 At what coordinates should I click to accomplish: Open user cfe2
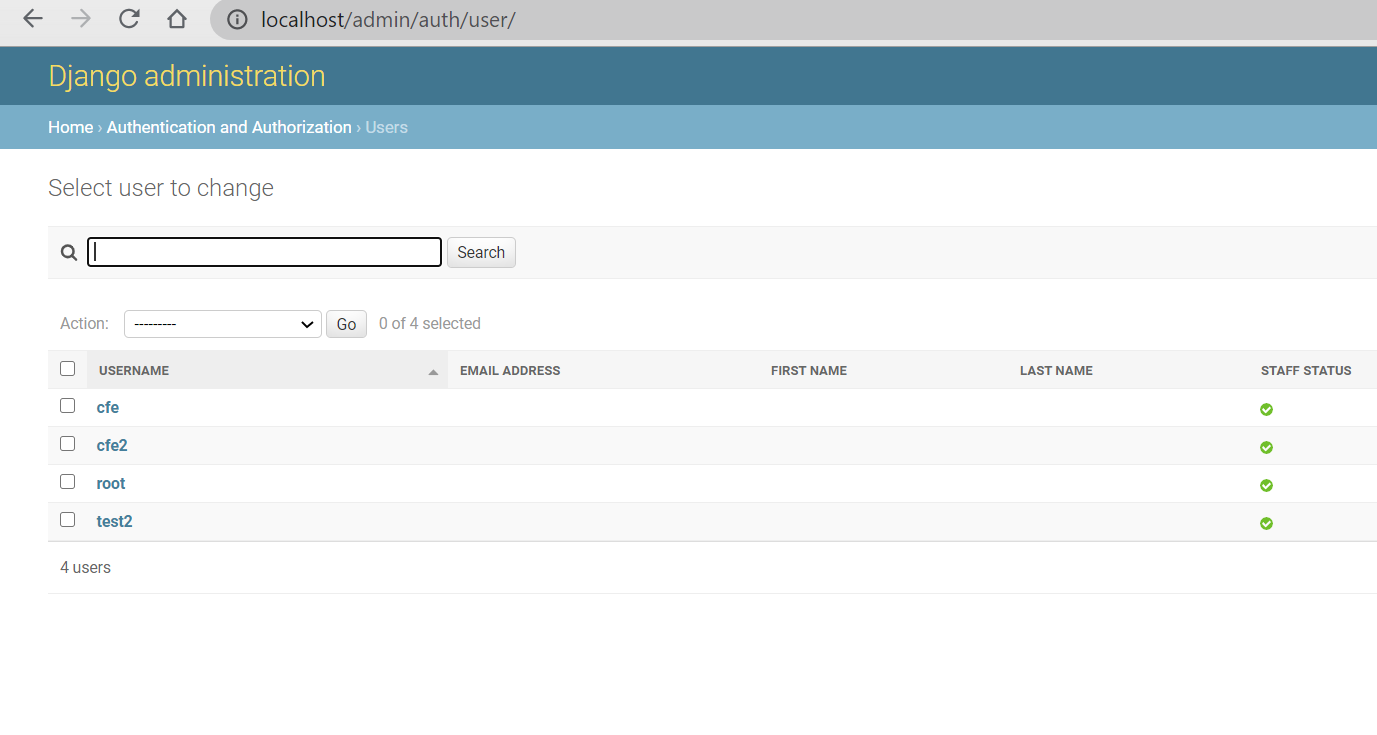coord(112,446)
